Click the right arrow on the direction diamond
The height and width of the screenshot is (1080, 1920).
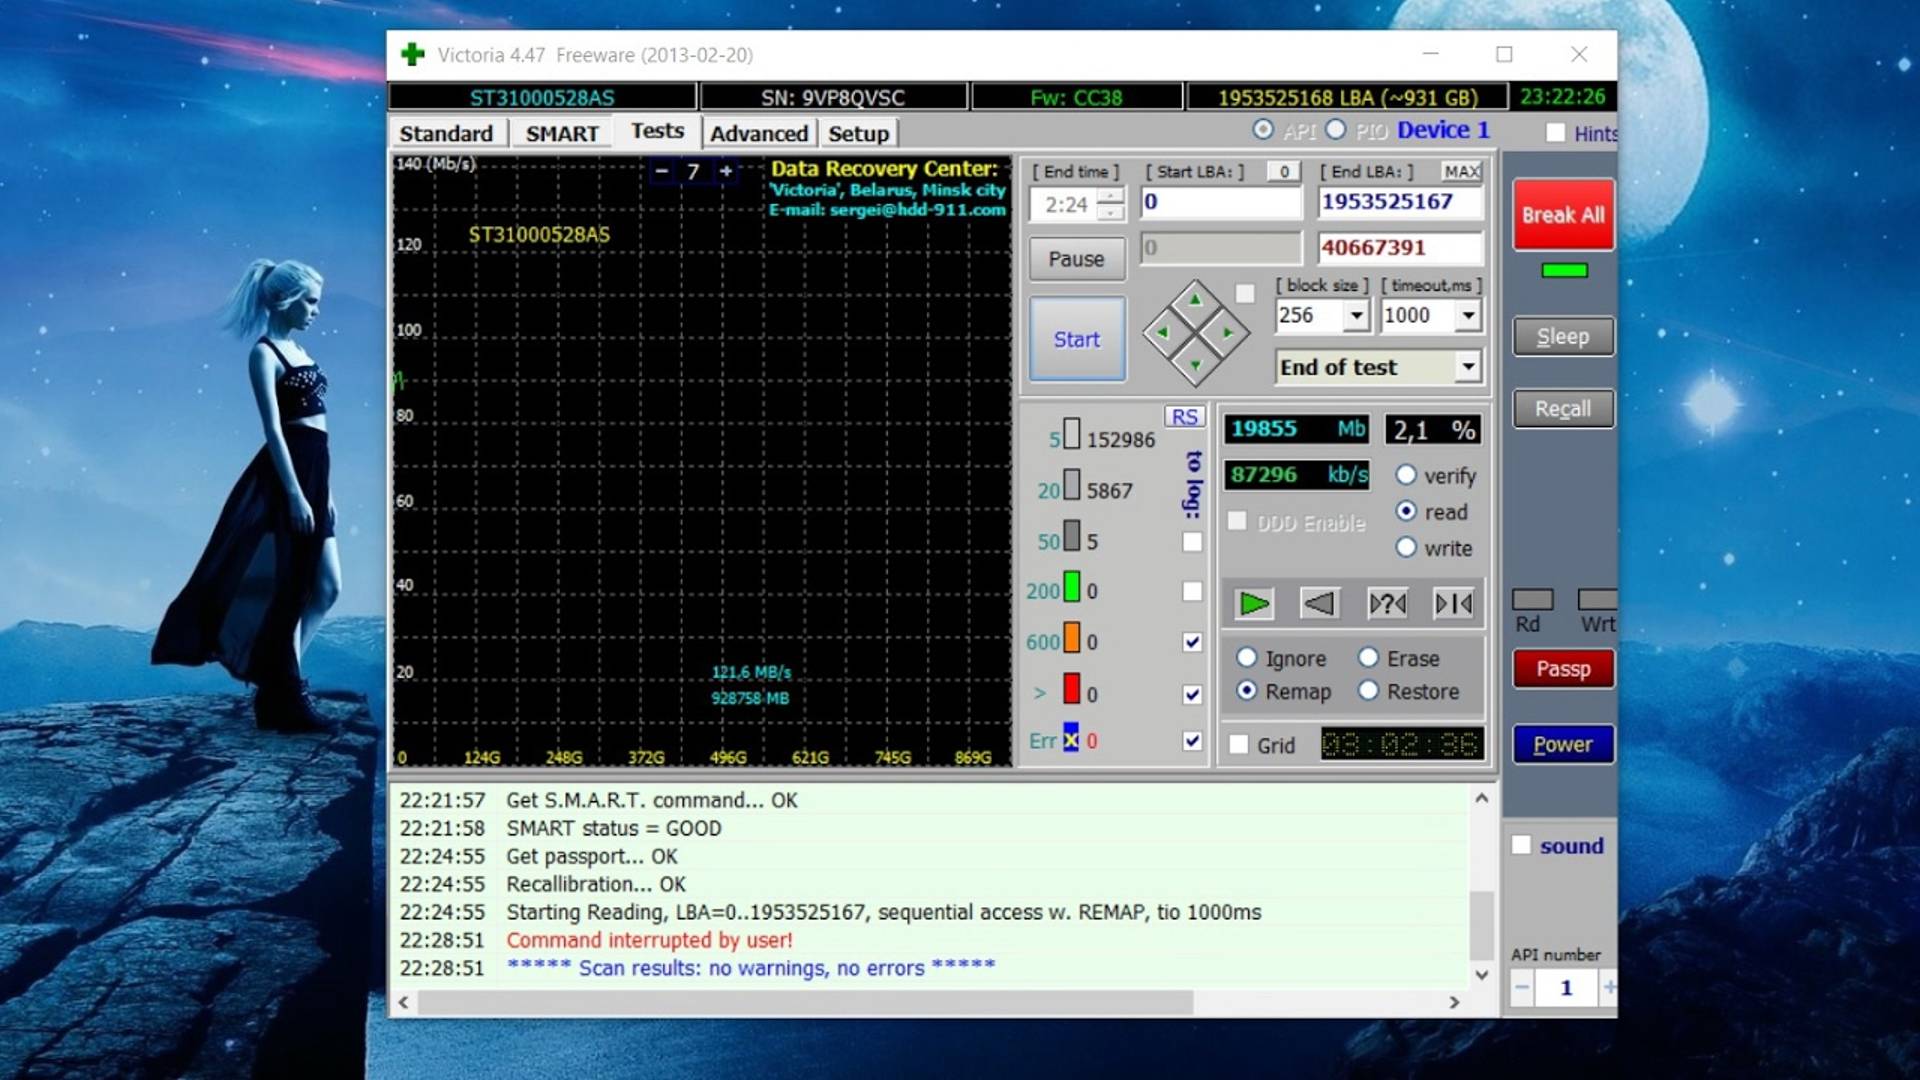tap(1228, 333)
